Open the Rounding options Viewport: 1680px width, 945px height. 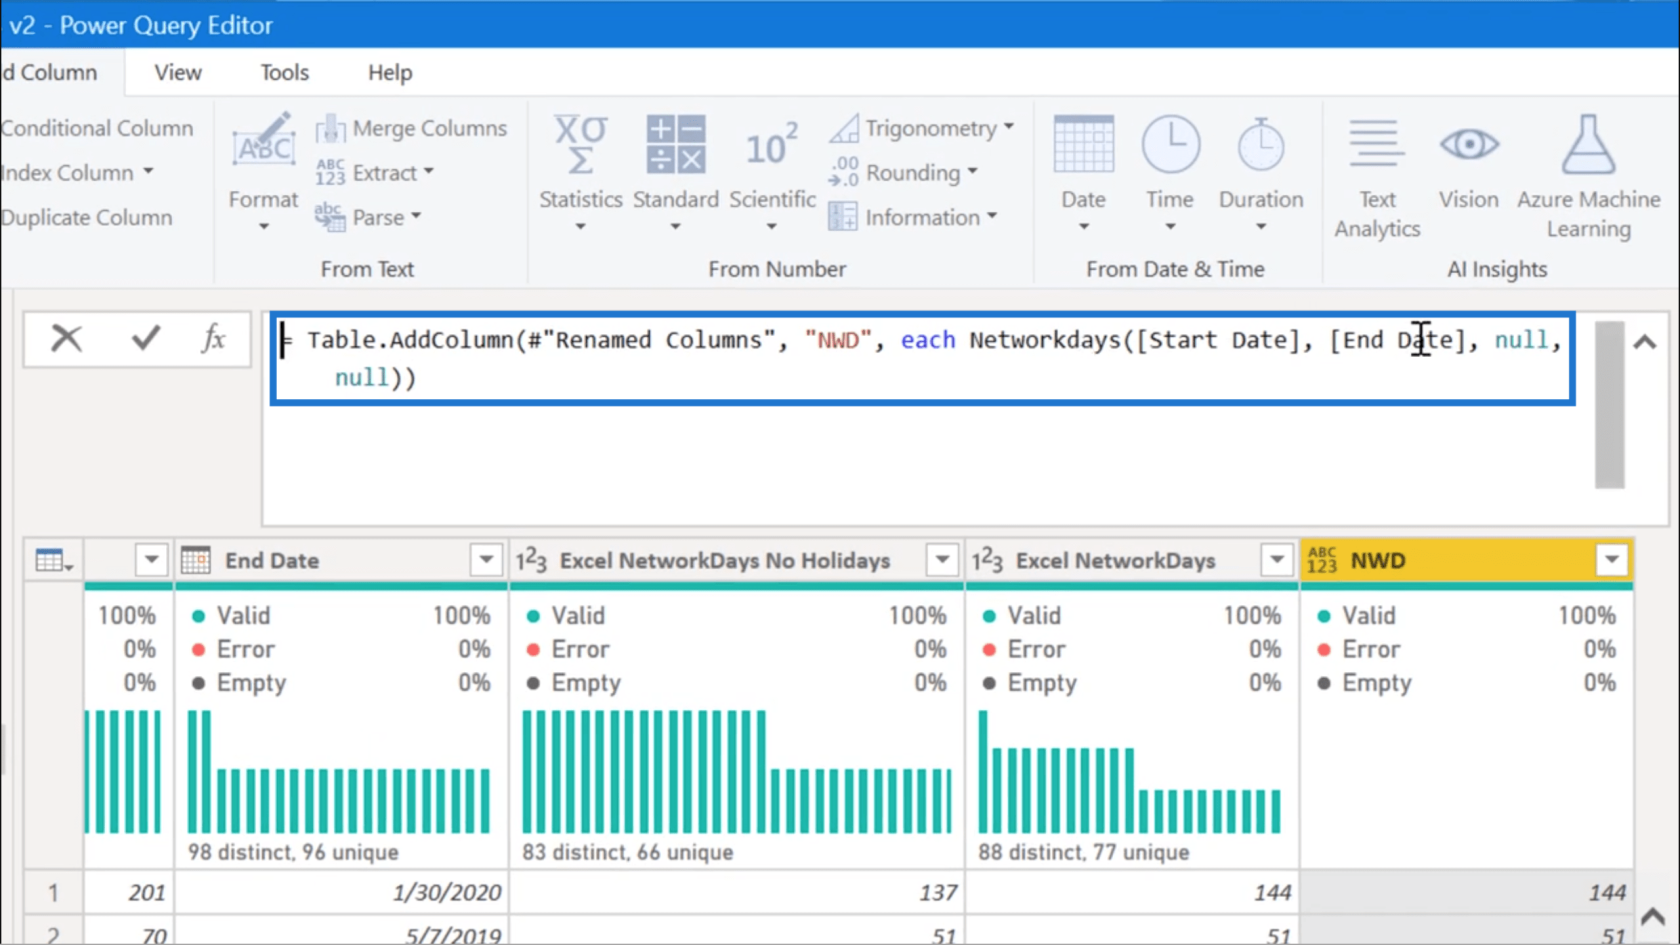coord(904,173)
